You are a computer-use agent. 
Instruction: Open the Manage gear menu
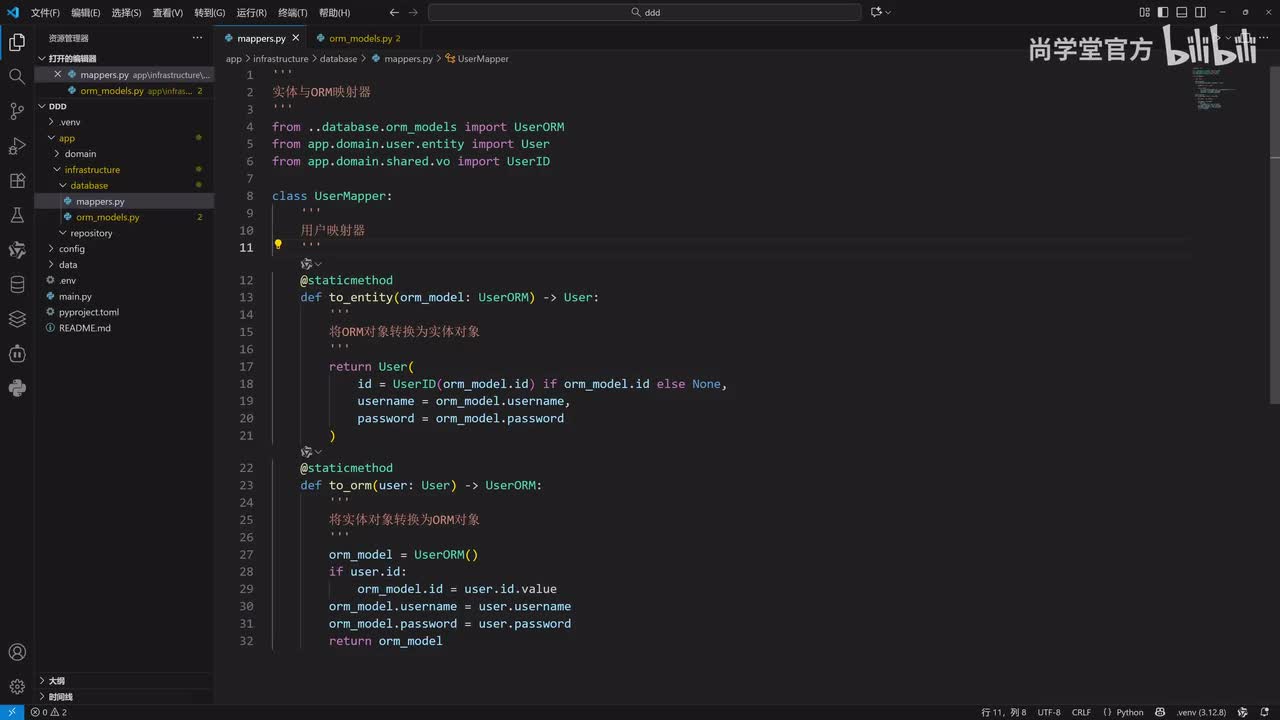coord(17,687)
